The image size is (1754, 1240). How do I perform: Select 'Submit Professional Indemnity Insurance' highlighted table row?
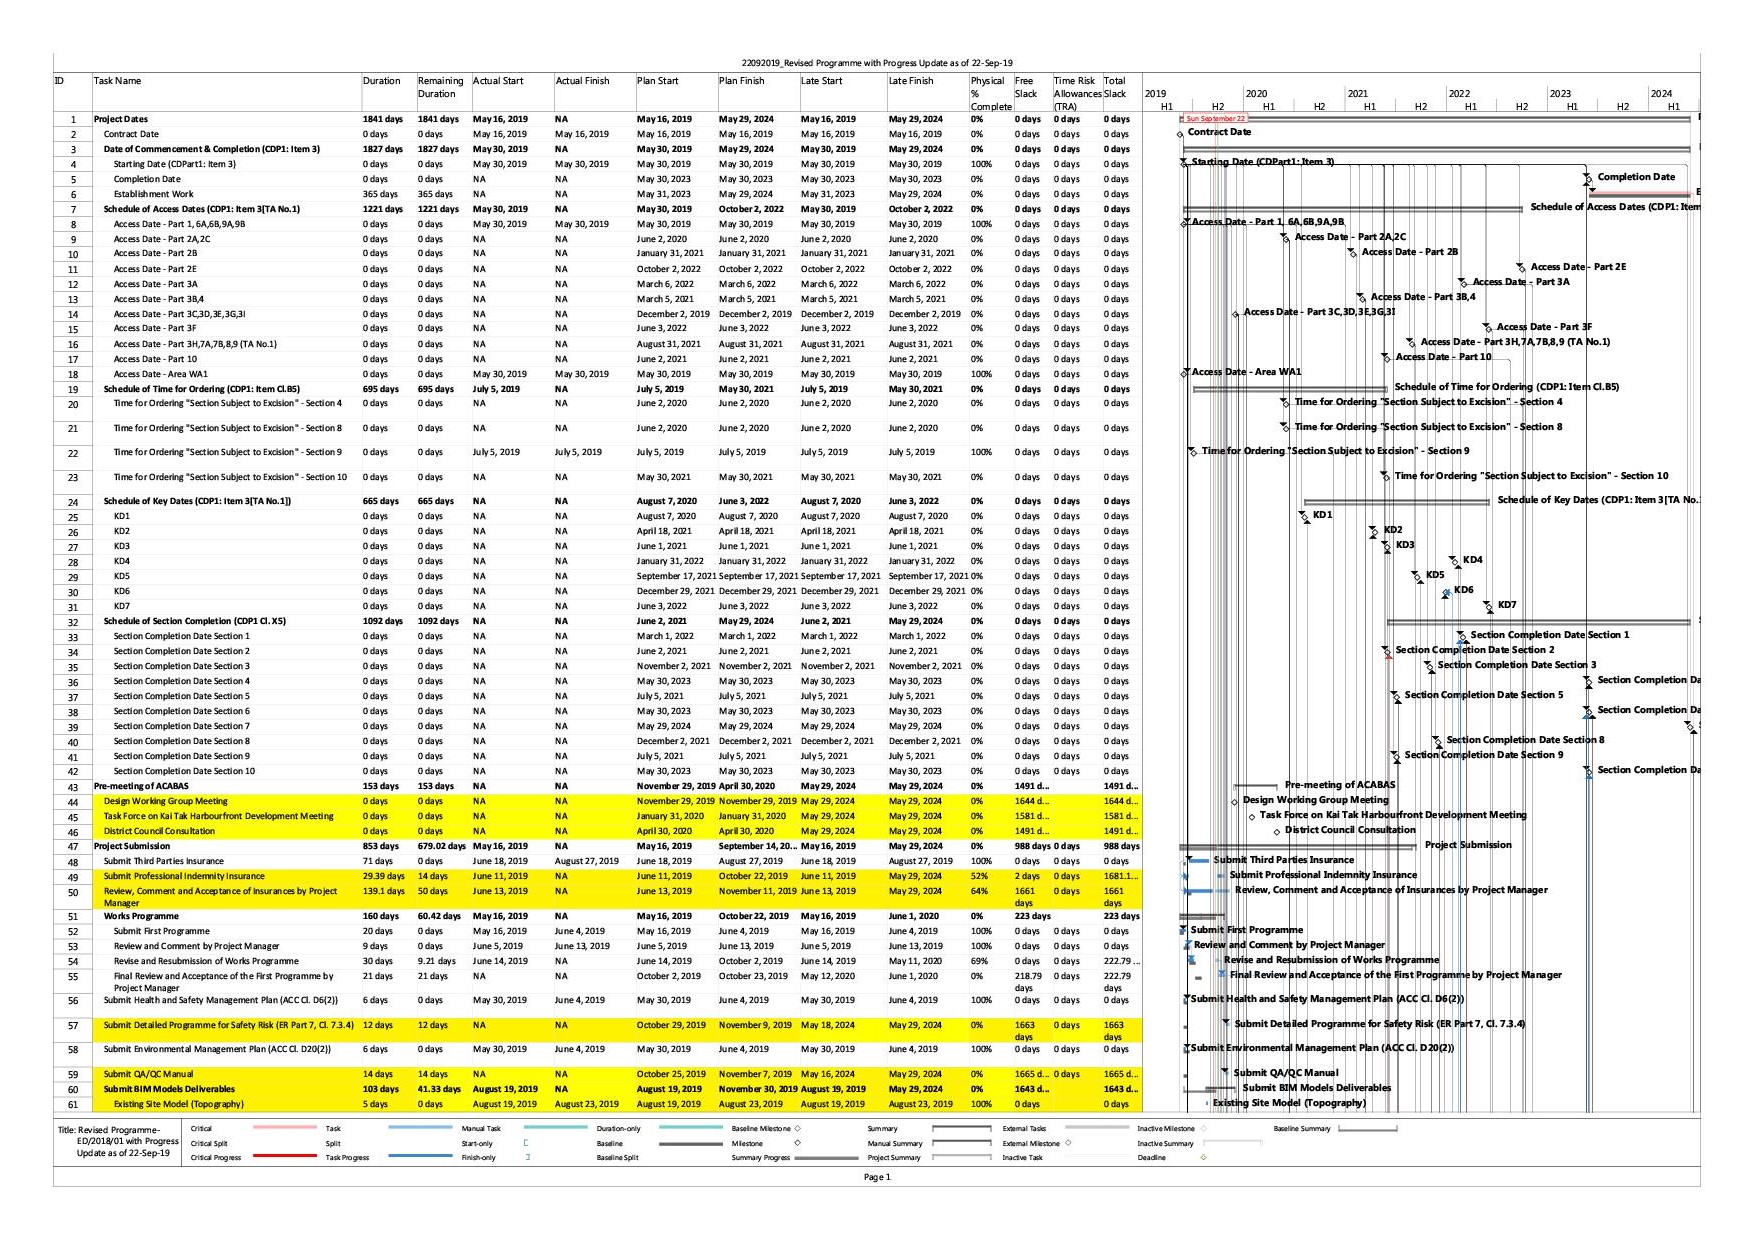coord(184,876)
